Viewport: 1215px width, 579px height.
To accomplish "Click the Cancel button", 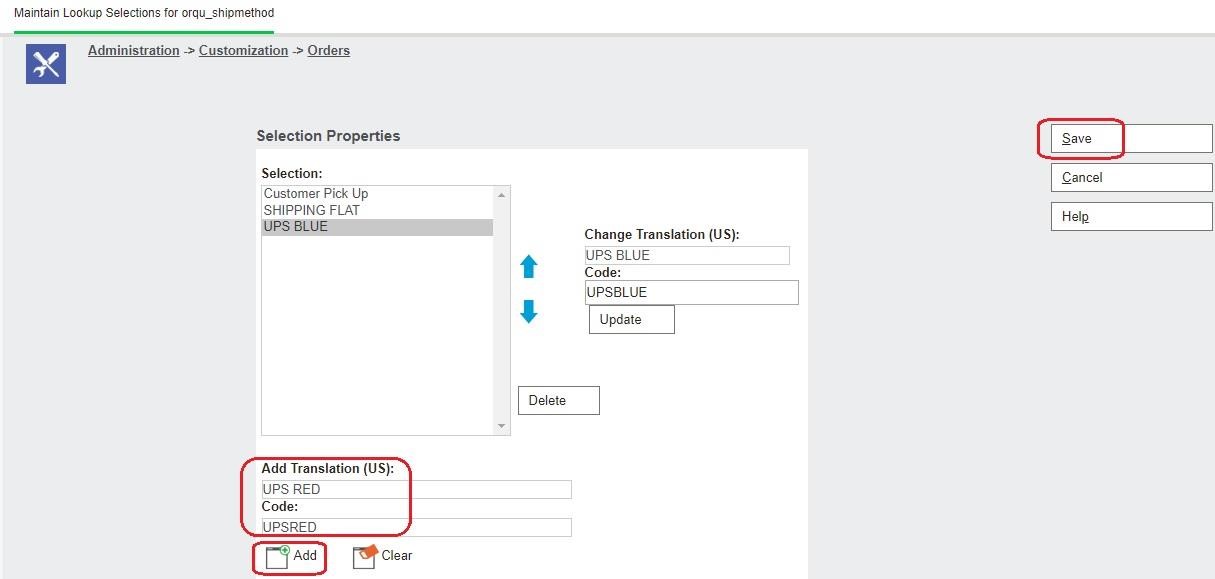I will 1131,177.
